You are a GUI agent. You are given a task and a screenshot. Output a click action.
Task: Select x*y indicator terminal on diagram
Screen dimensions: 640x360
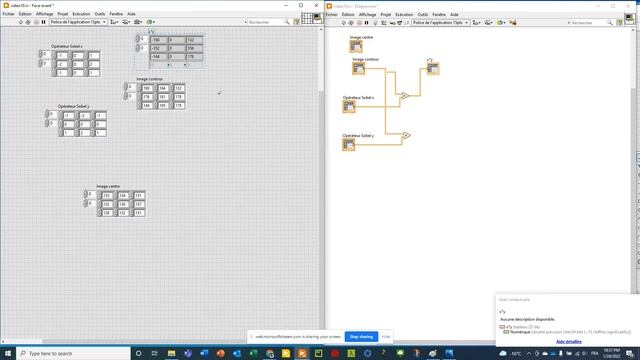point(433,69)
